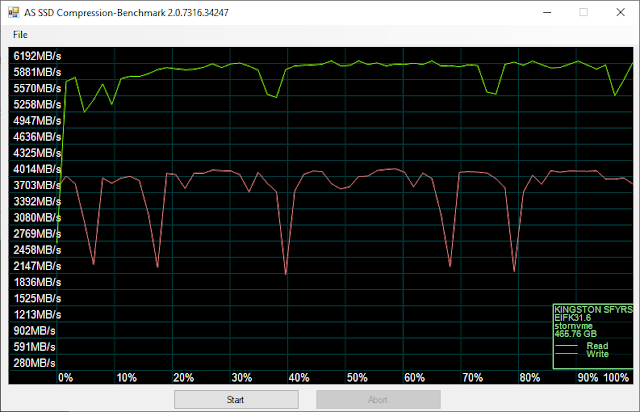Click the 1525MB/s axis label
Viewport: 640px width, 412px height.
point(37,298)
